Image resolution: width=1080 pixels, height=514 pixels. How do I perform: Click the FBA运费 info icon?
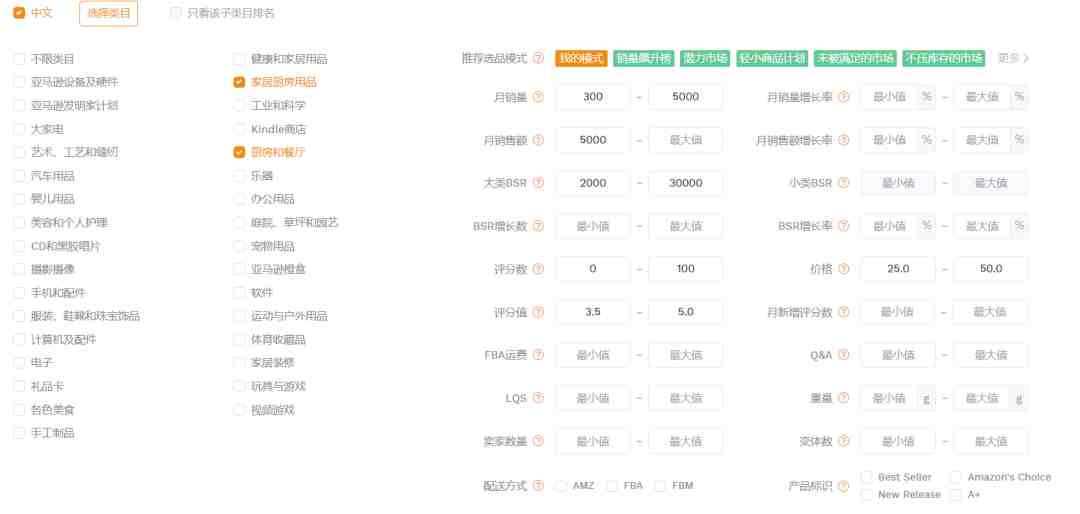(x=539, y=355)
